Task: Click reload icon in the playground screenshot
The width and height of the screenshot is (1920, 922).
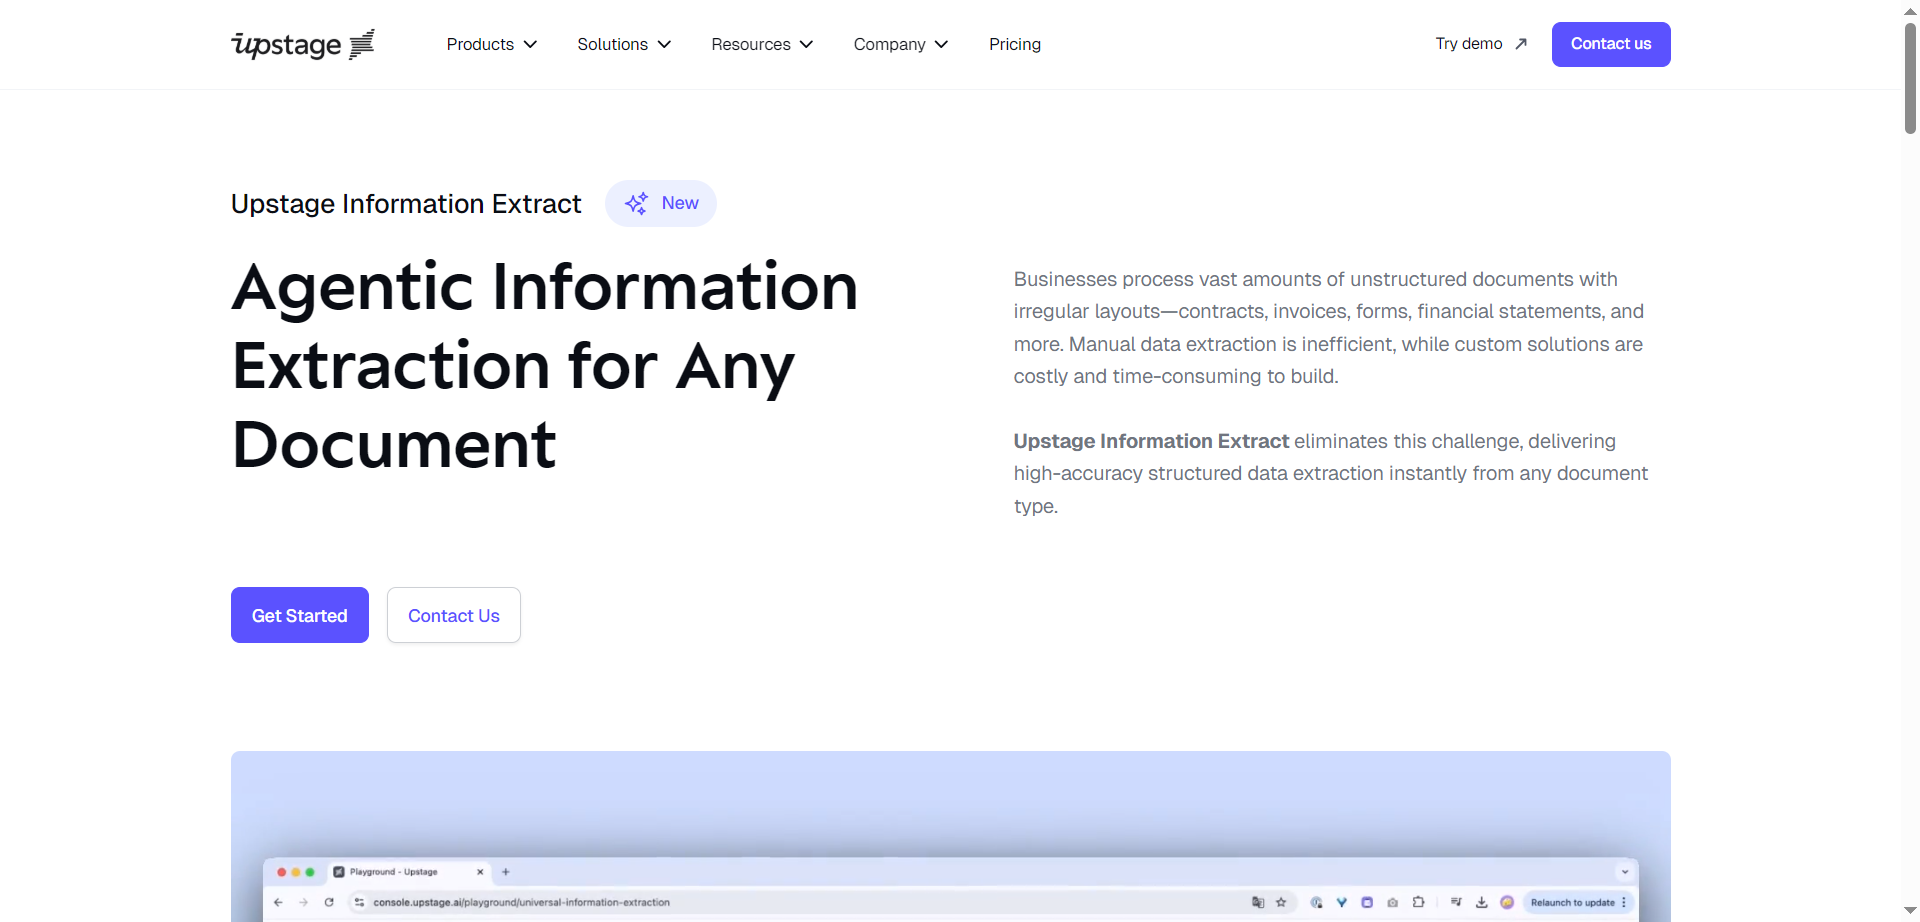Action: [x=329, y=902]
